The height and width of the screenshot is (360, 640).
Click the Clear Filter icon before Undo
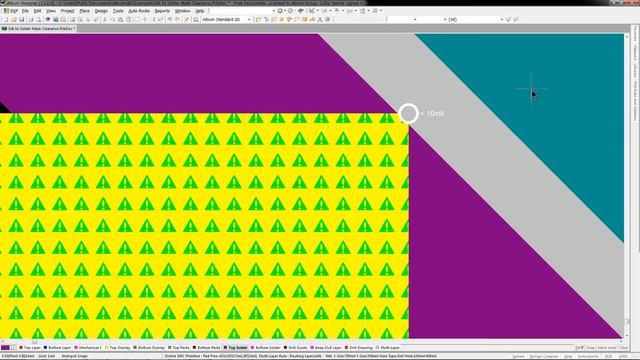(x=160, y=20)
